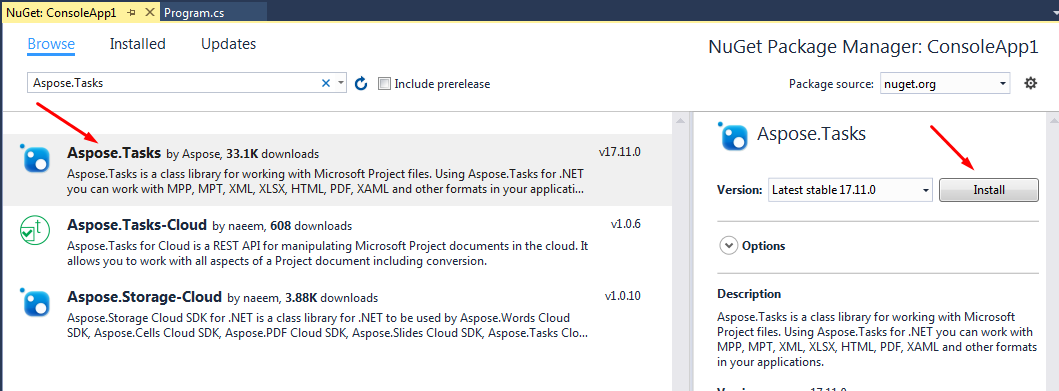
Task: Open search history dropdown arrow
Action: click(340, 83)
